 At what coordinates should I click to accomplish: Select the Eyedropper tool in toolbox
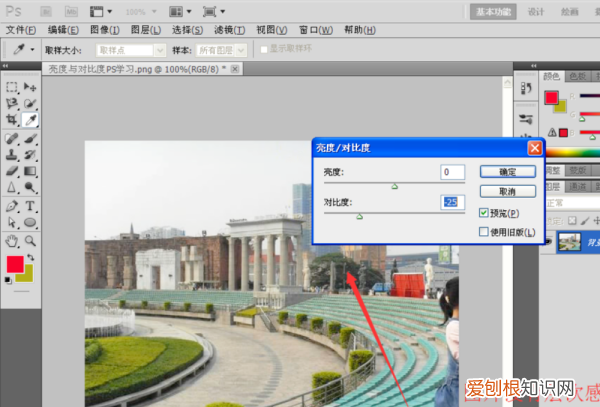pyautogui.click(x=30, y=120)
